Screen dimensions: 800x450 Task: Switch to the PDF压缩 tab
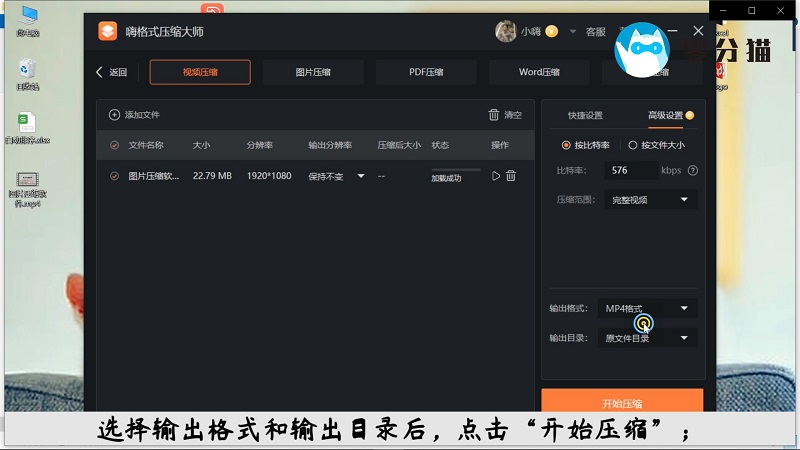pos(426,72)
